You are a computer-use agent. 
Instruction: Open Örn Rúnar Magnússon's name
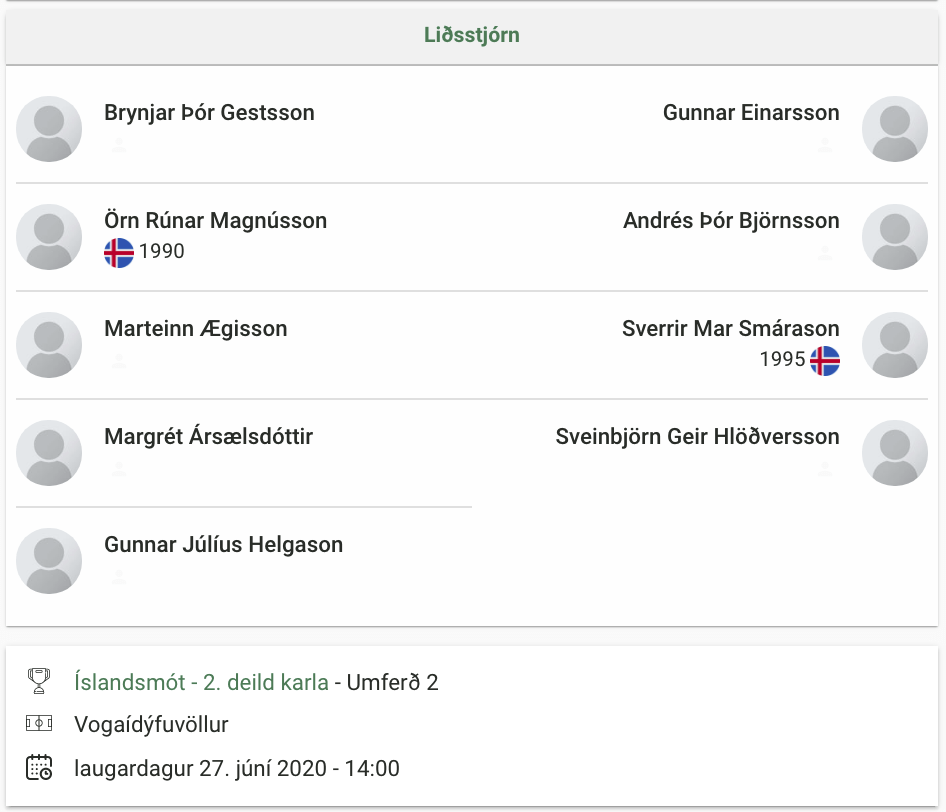click(215, 220)
